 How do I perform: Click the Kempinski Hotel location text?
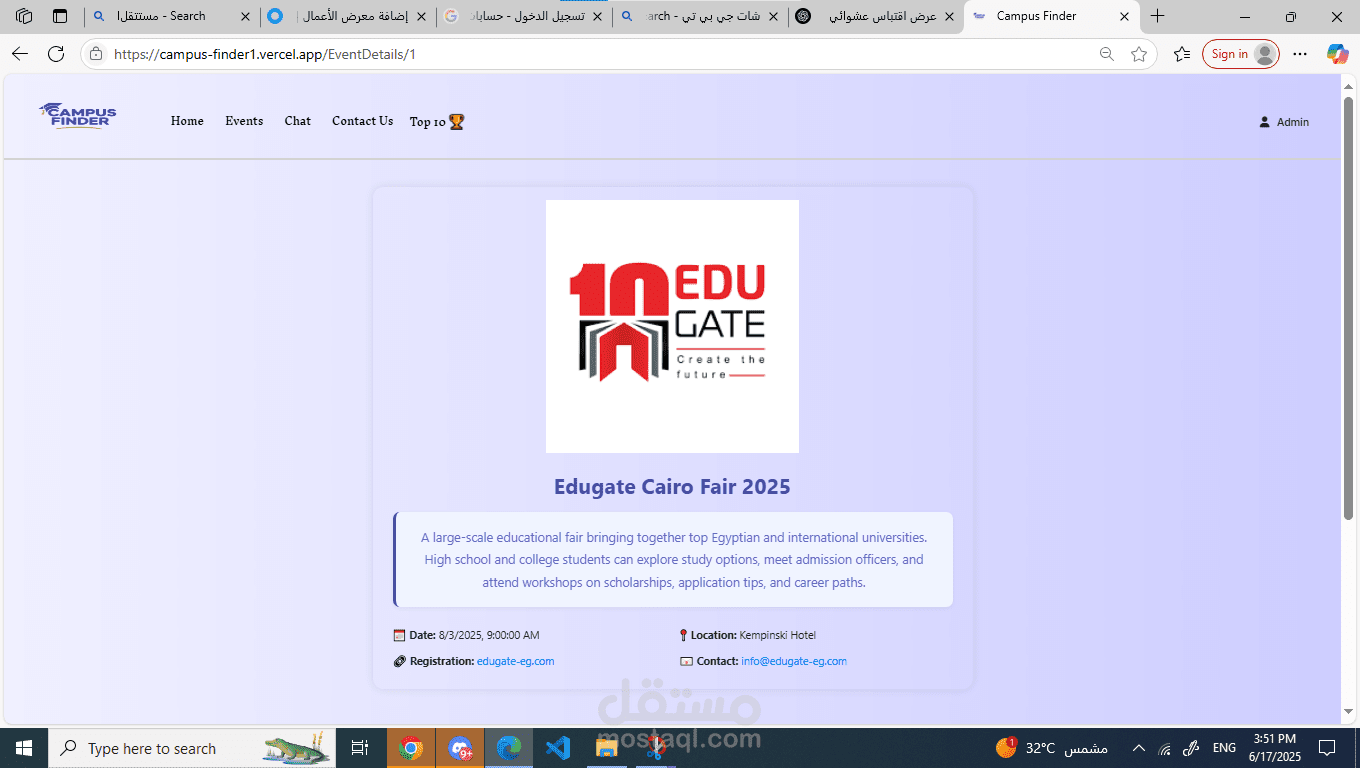point(777,635)
